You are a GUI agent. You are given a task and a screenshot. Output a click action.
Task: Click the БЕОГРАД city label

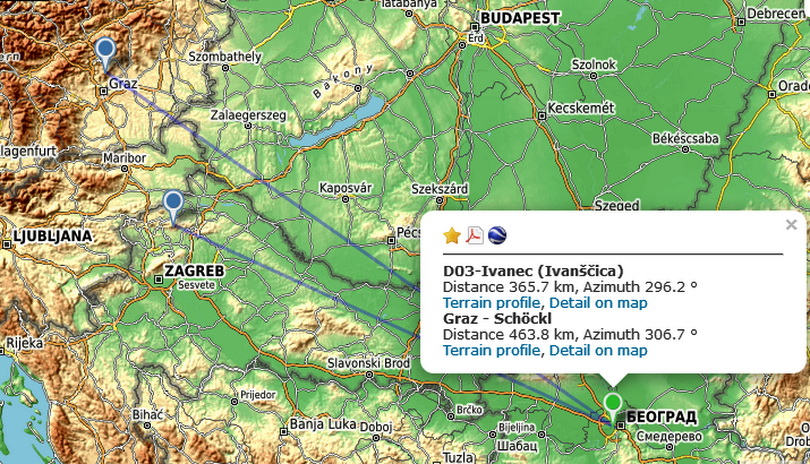[x=661, y=417]
